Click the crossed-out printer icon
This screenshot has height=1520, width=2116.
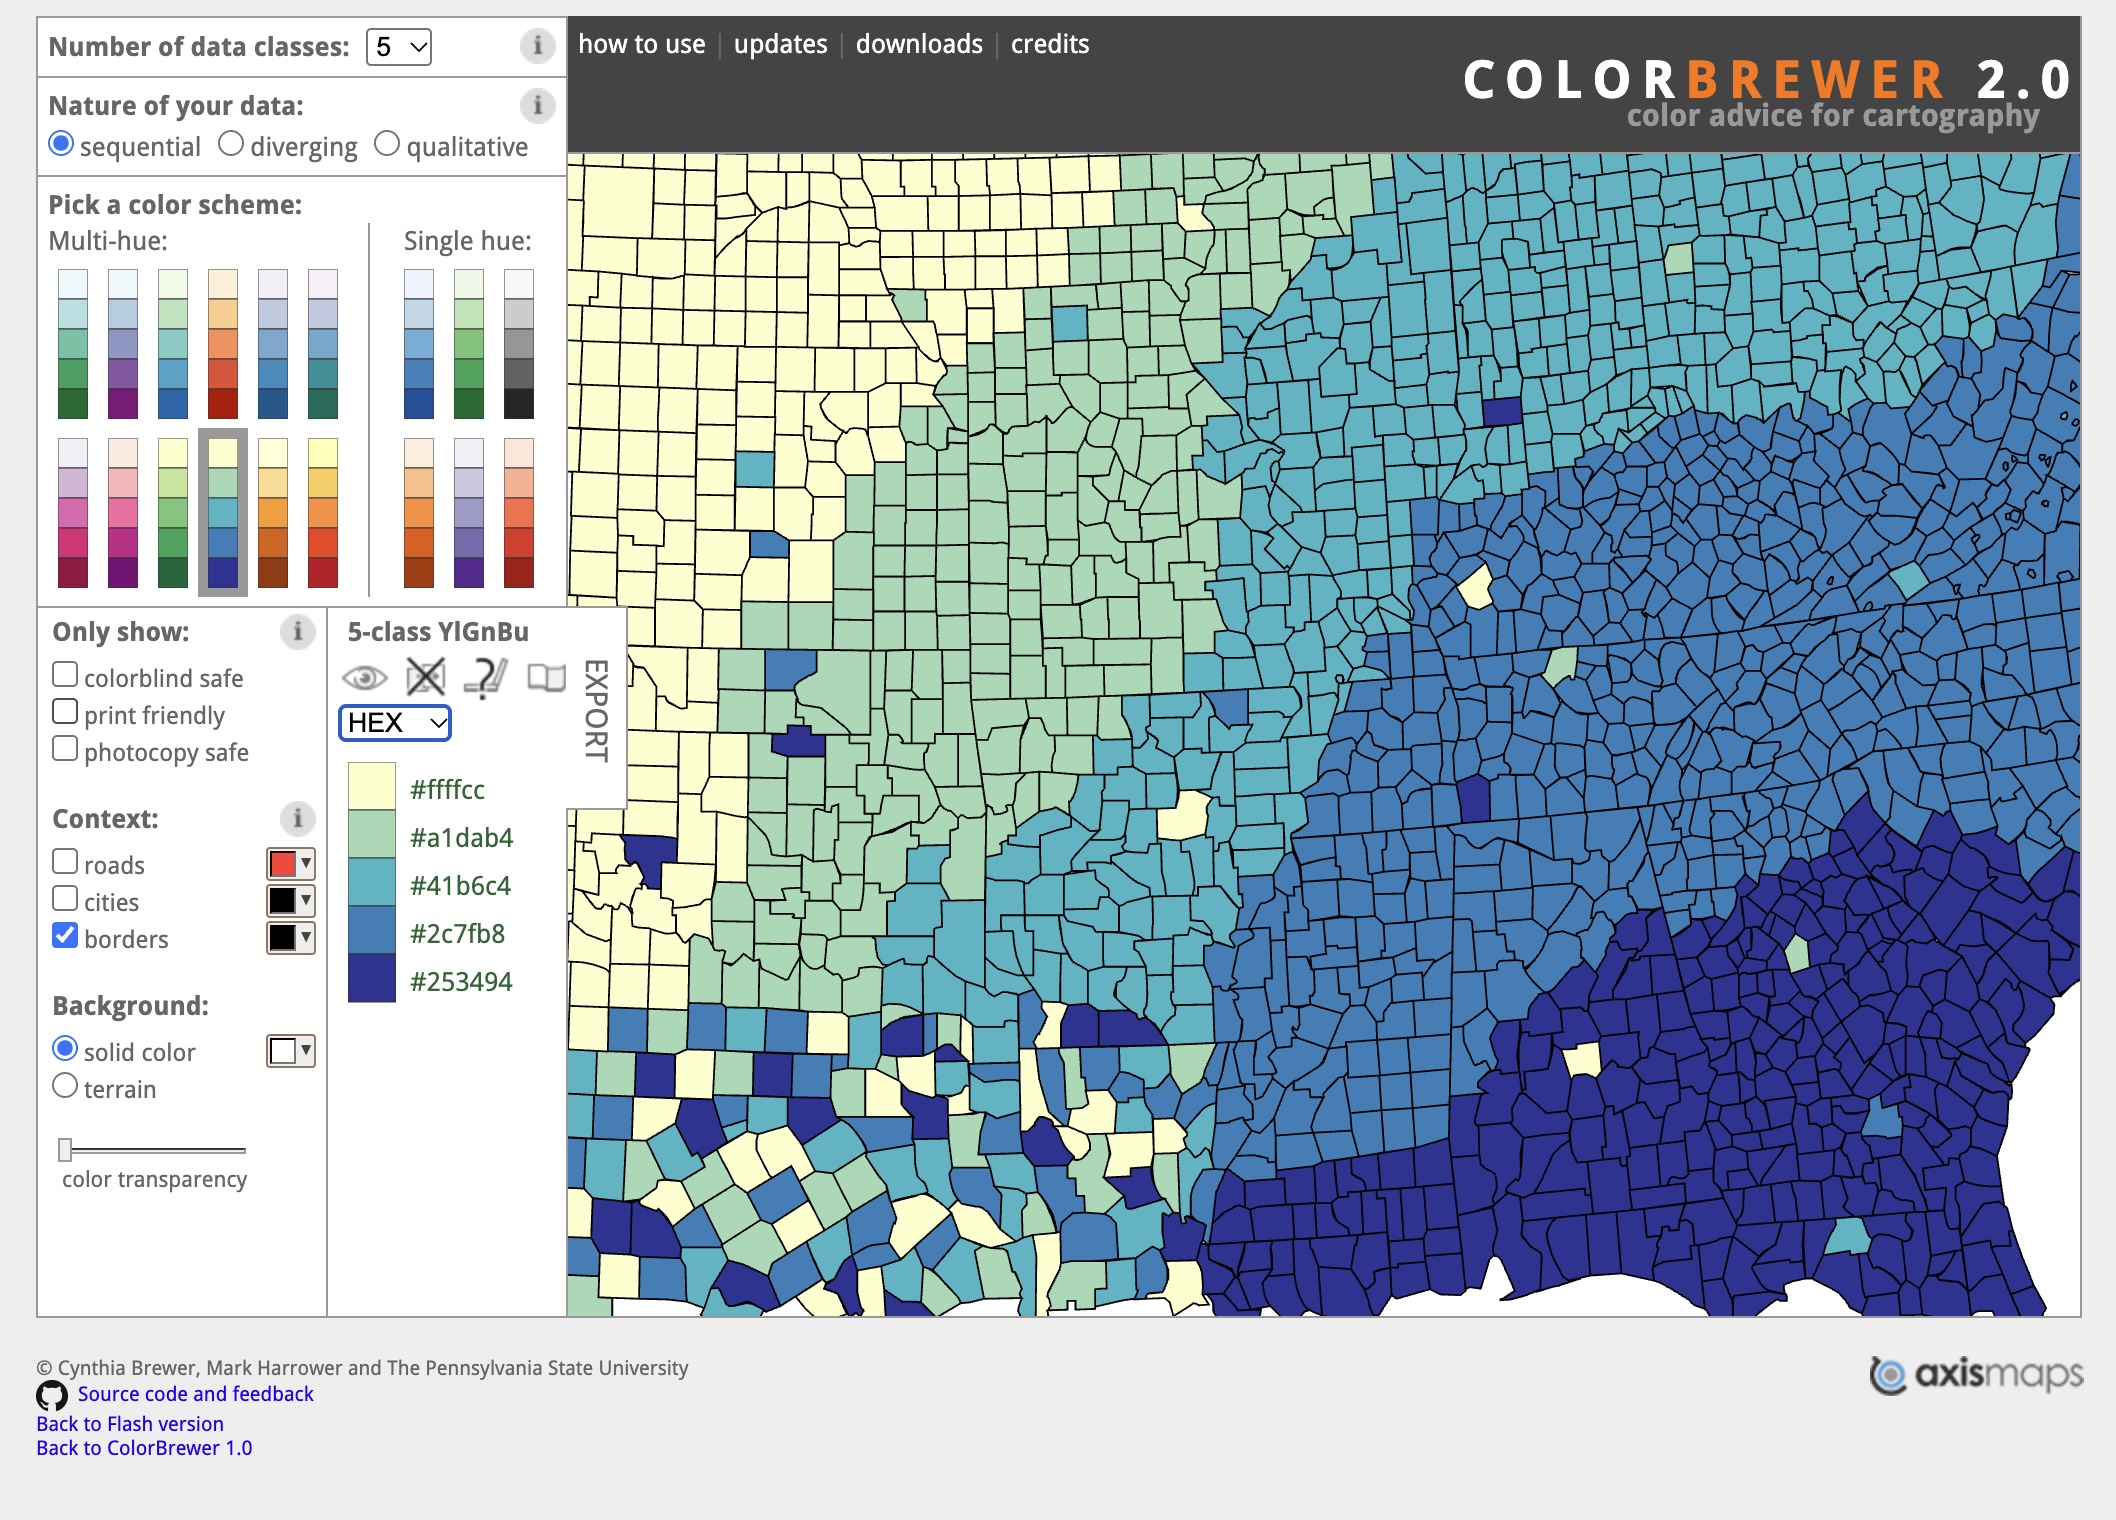pos(426,678)
